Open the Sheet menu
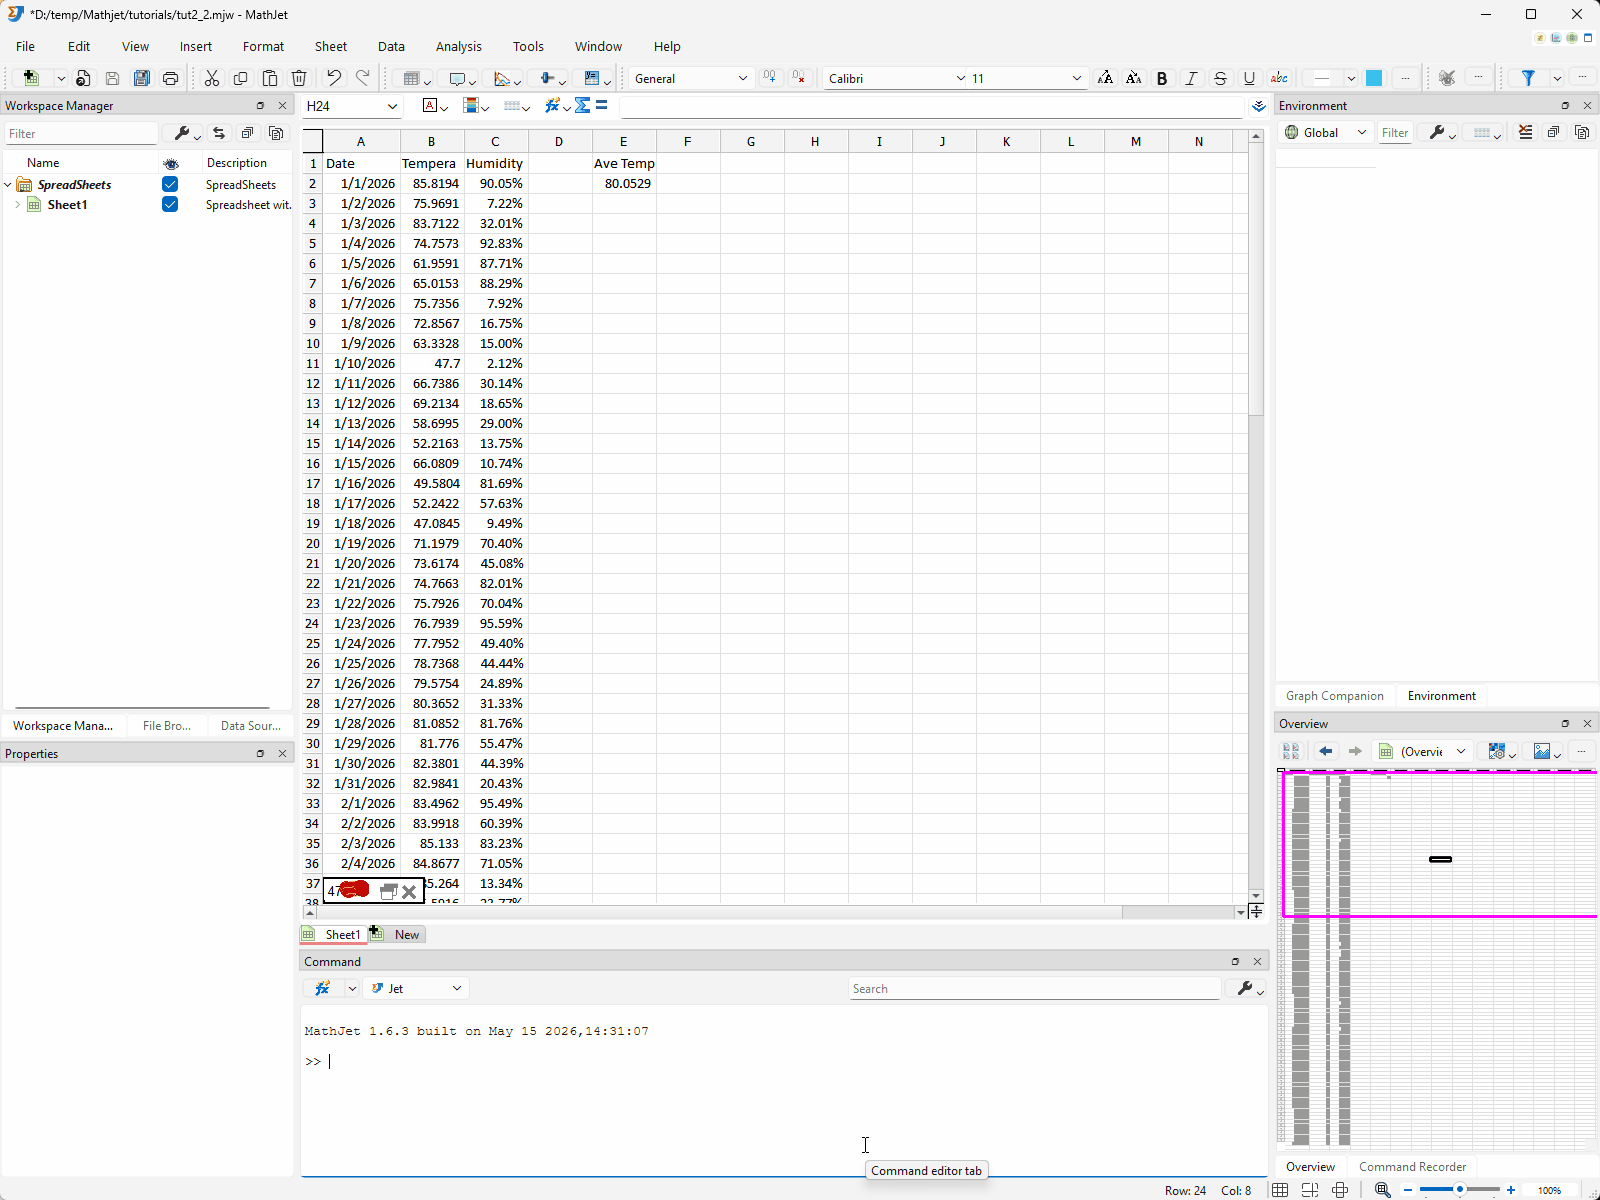Screen dimensions: 1600x1200 (x=330, y=46)
